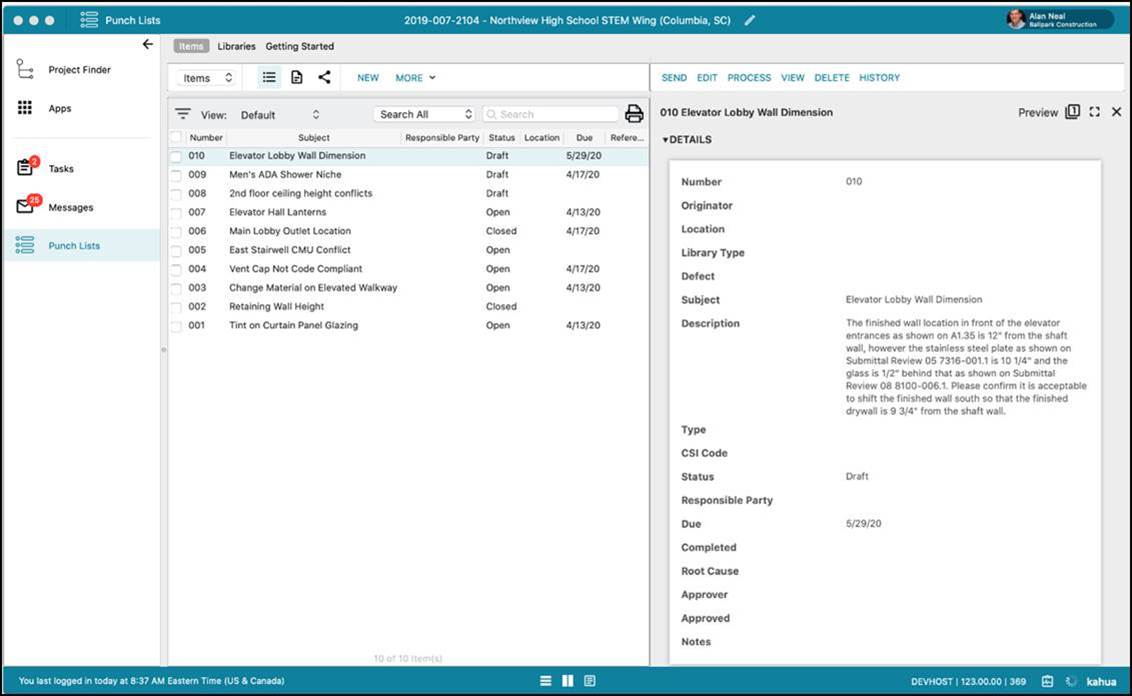Click the EDIT action in detail pane
1132x696 pixels.
[x=707, y=77]
